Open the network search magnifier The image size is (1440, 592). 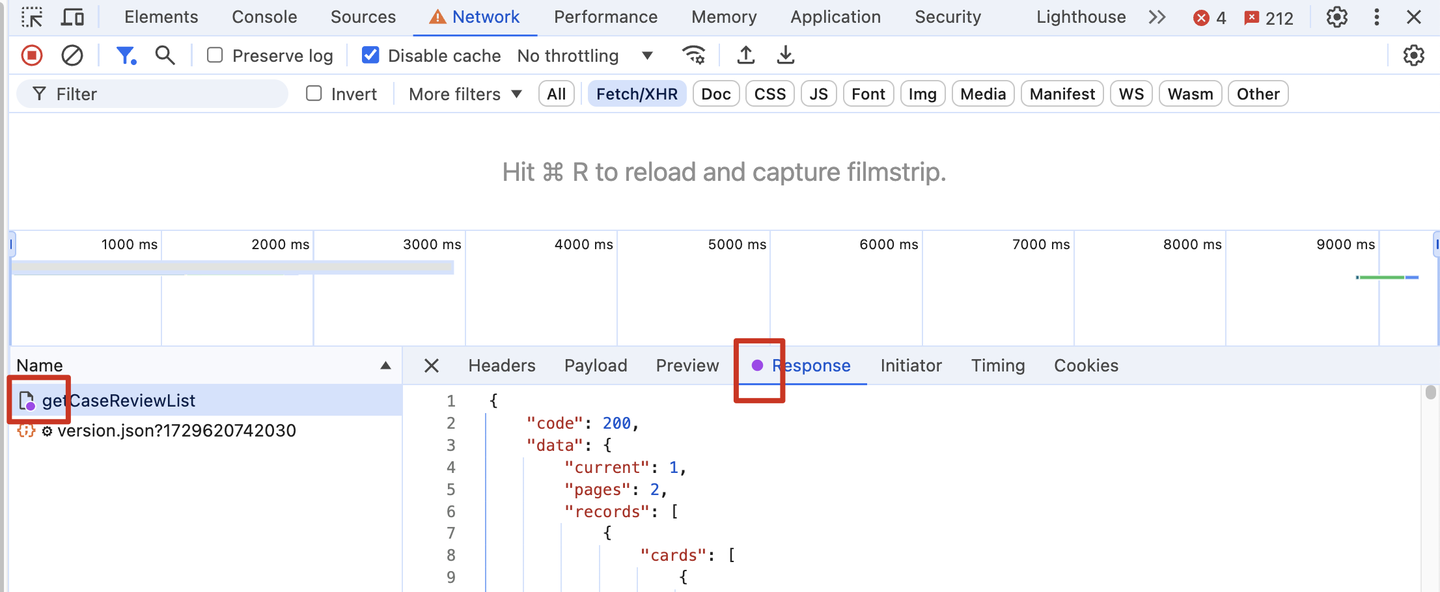point(165,56)
